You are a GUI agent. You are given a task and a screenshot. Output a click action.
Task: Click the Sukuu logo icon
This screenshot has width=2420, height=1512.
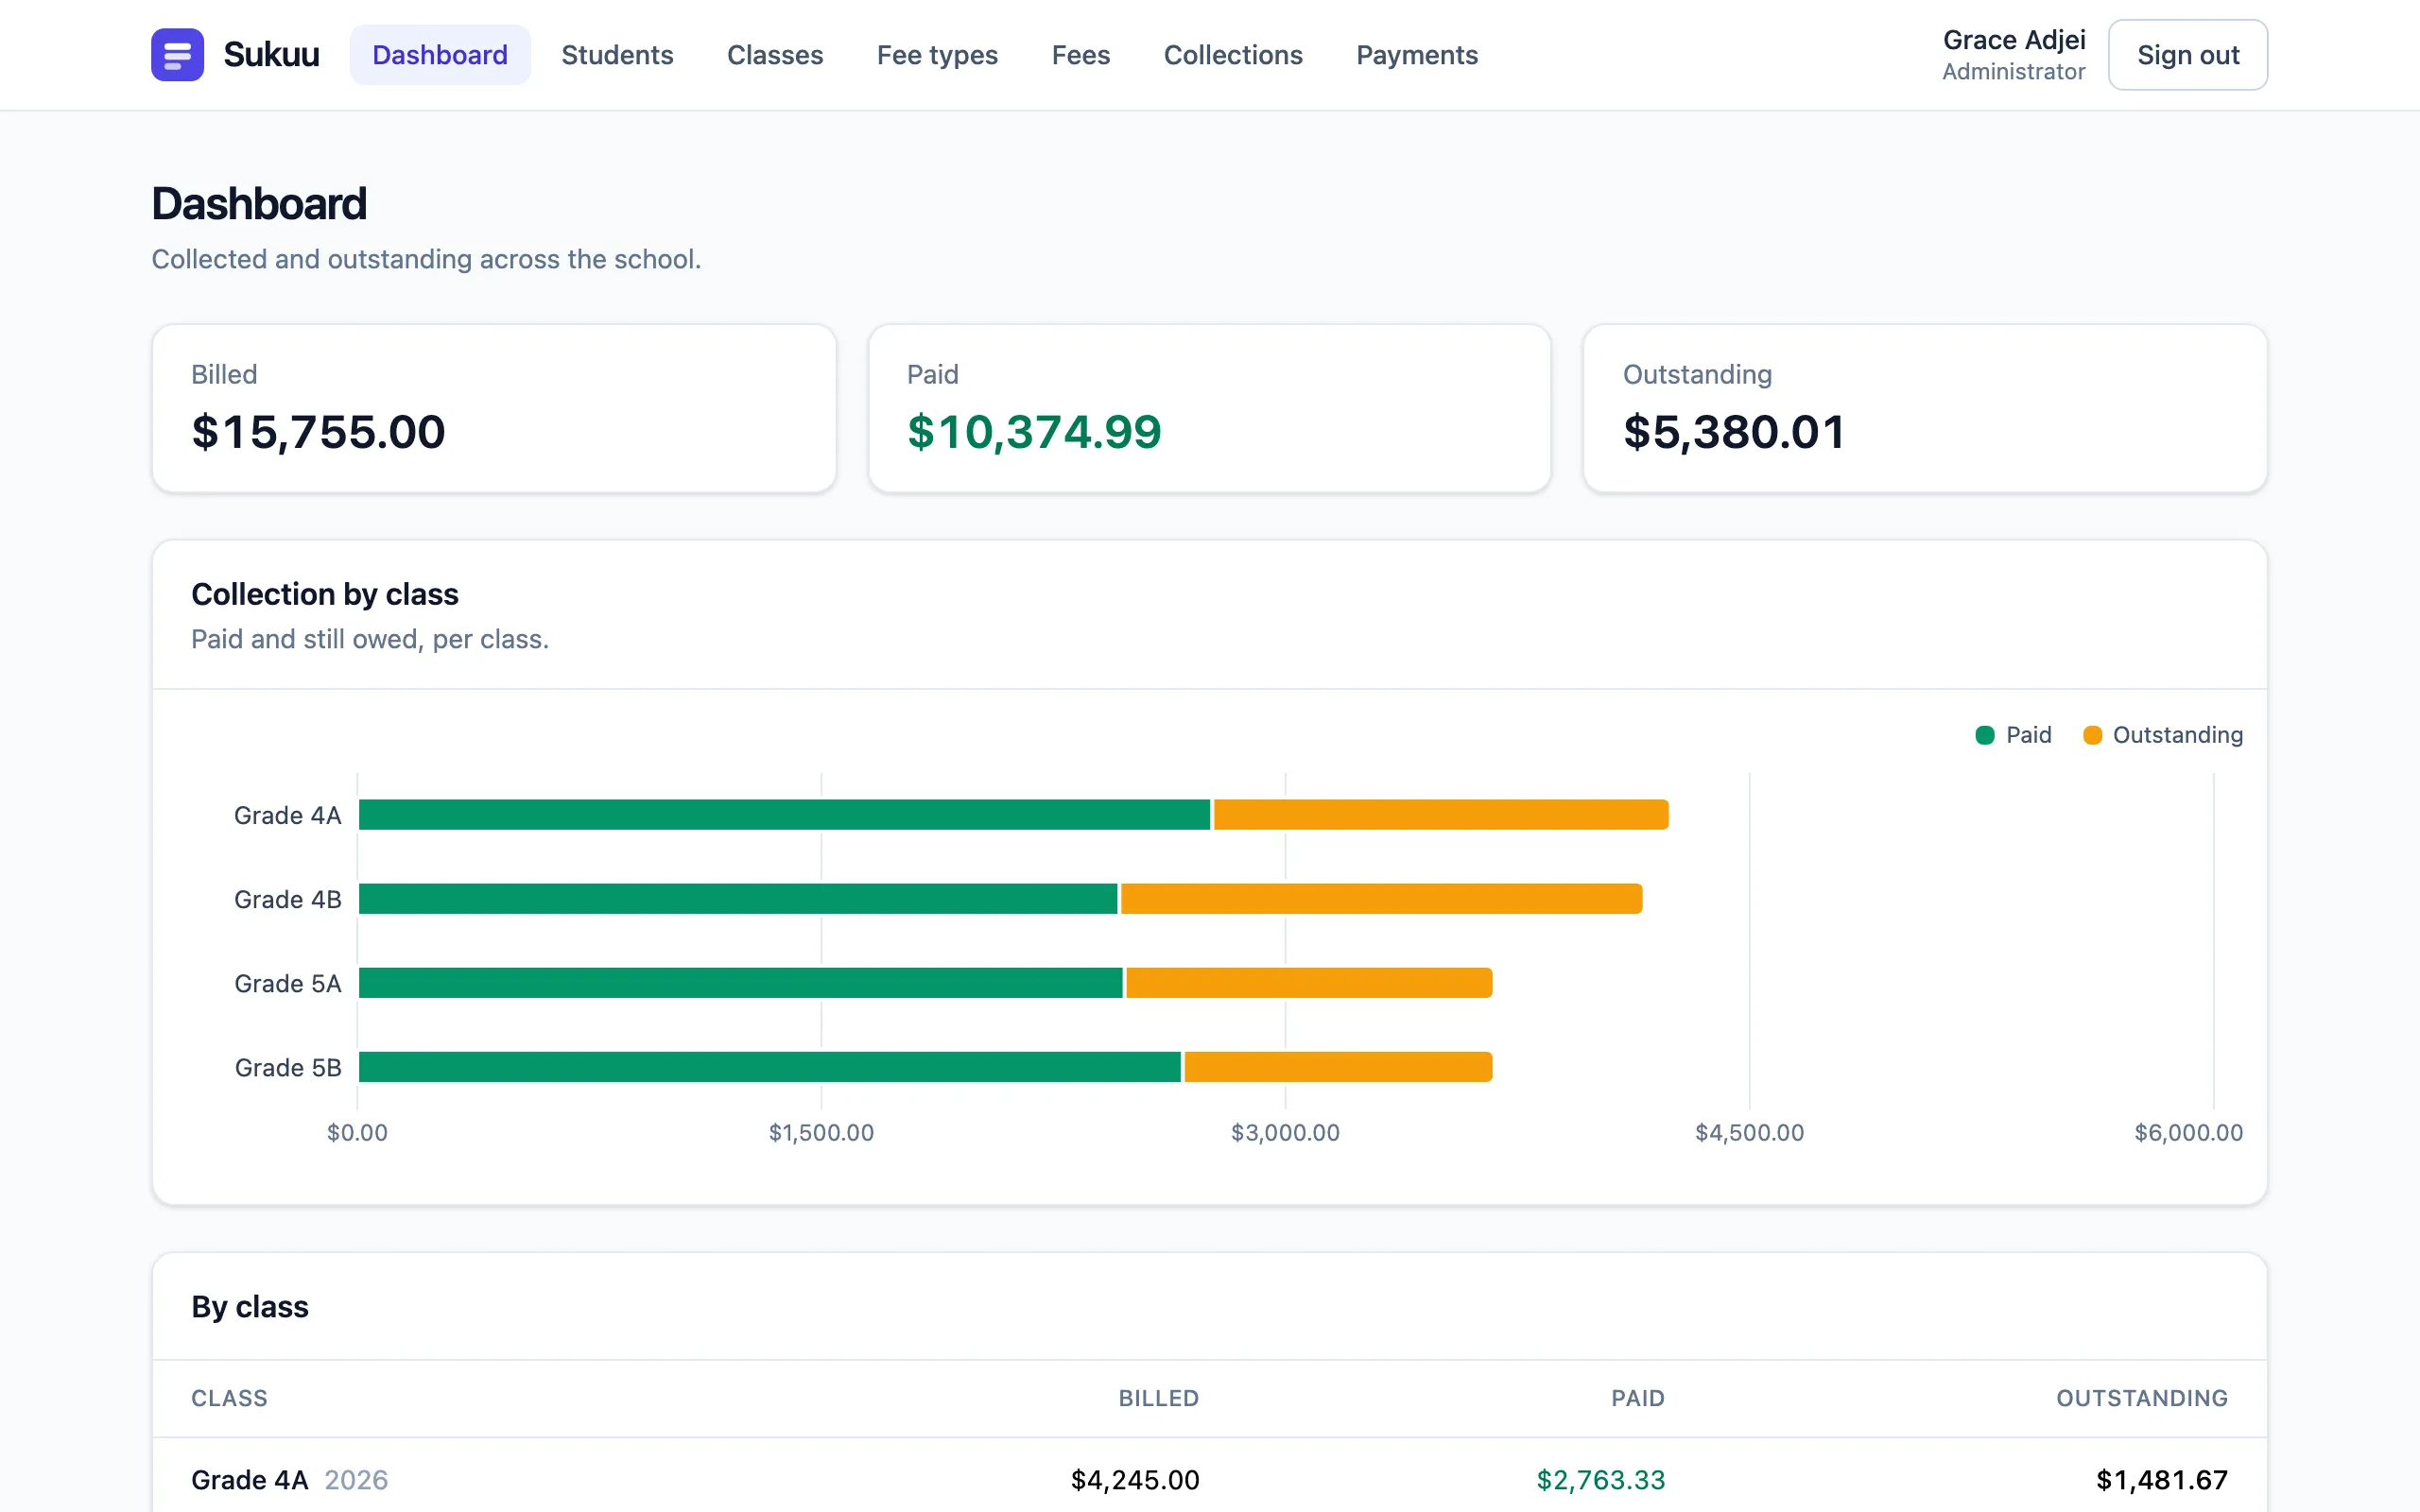(177, 54)
